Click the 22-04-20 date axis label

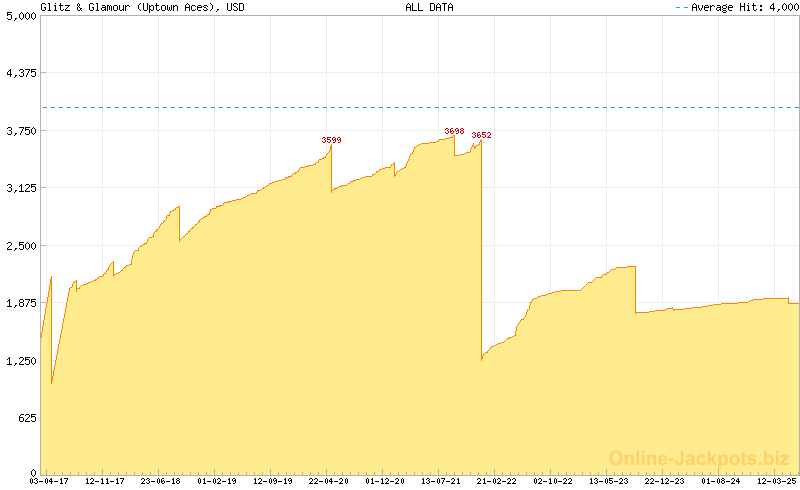(329, 481)
